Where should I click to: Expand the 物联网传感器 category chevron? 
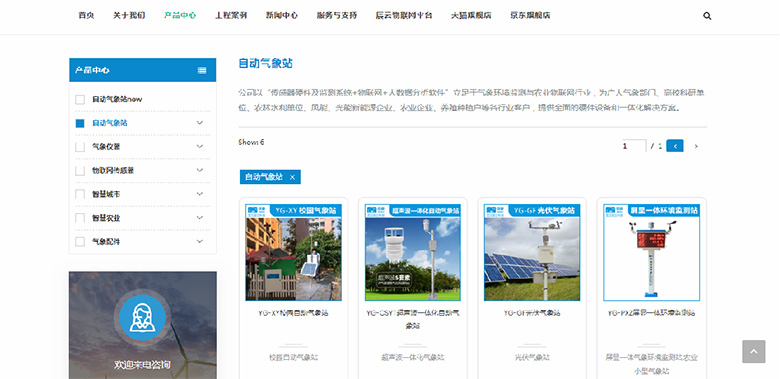(200, 170)
